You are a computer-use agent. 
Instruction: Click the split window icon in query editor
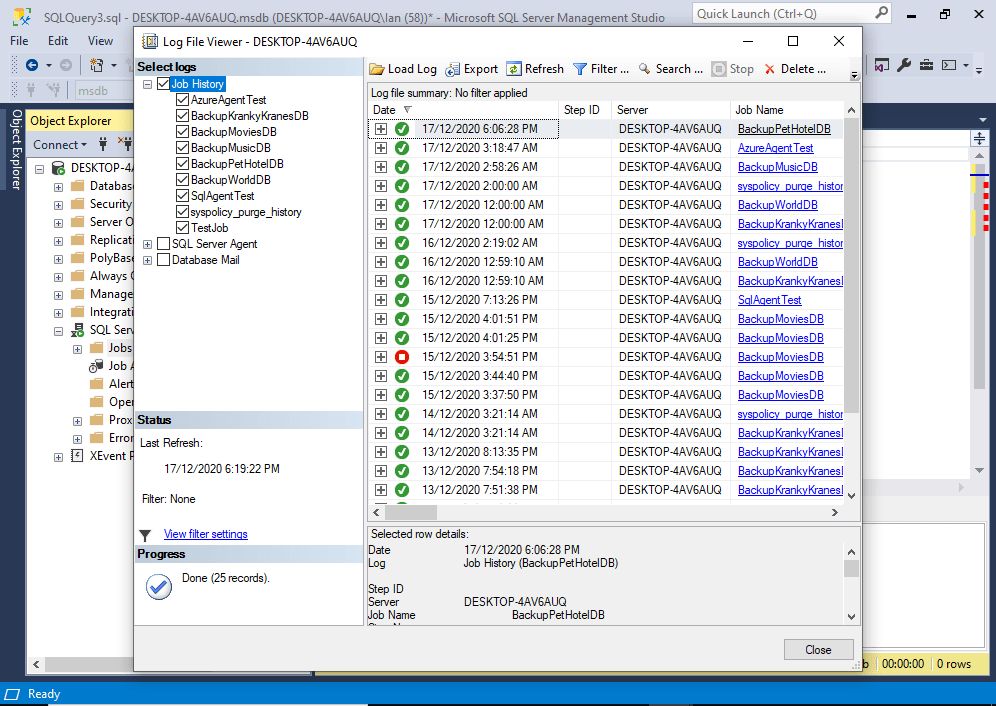click(x=979, y=139)
